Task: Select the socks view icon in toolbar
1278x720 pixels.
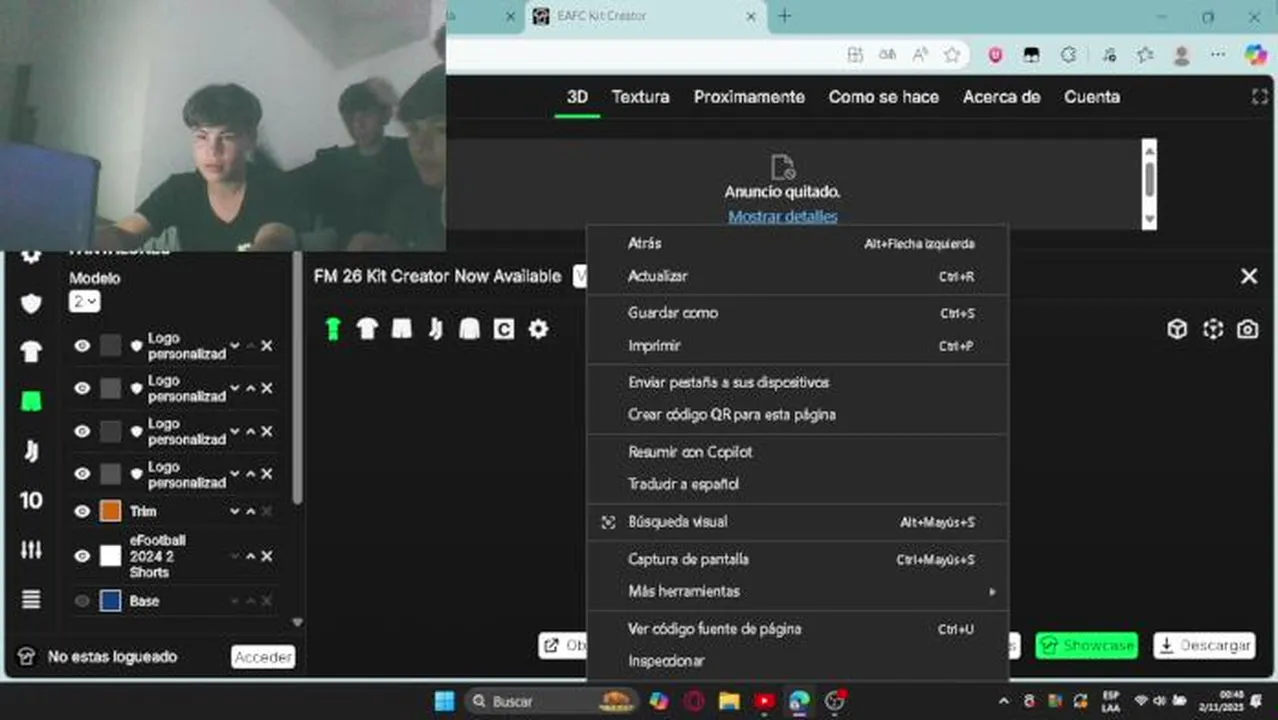Action: point(435,329)
